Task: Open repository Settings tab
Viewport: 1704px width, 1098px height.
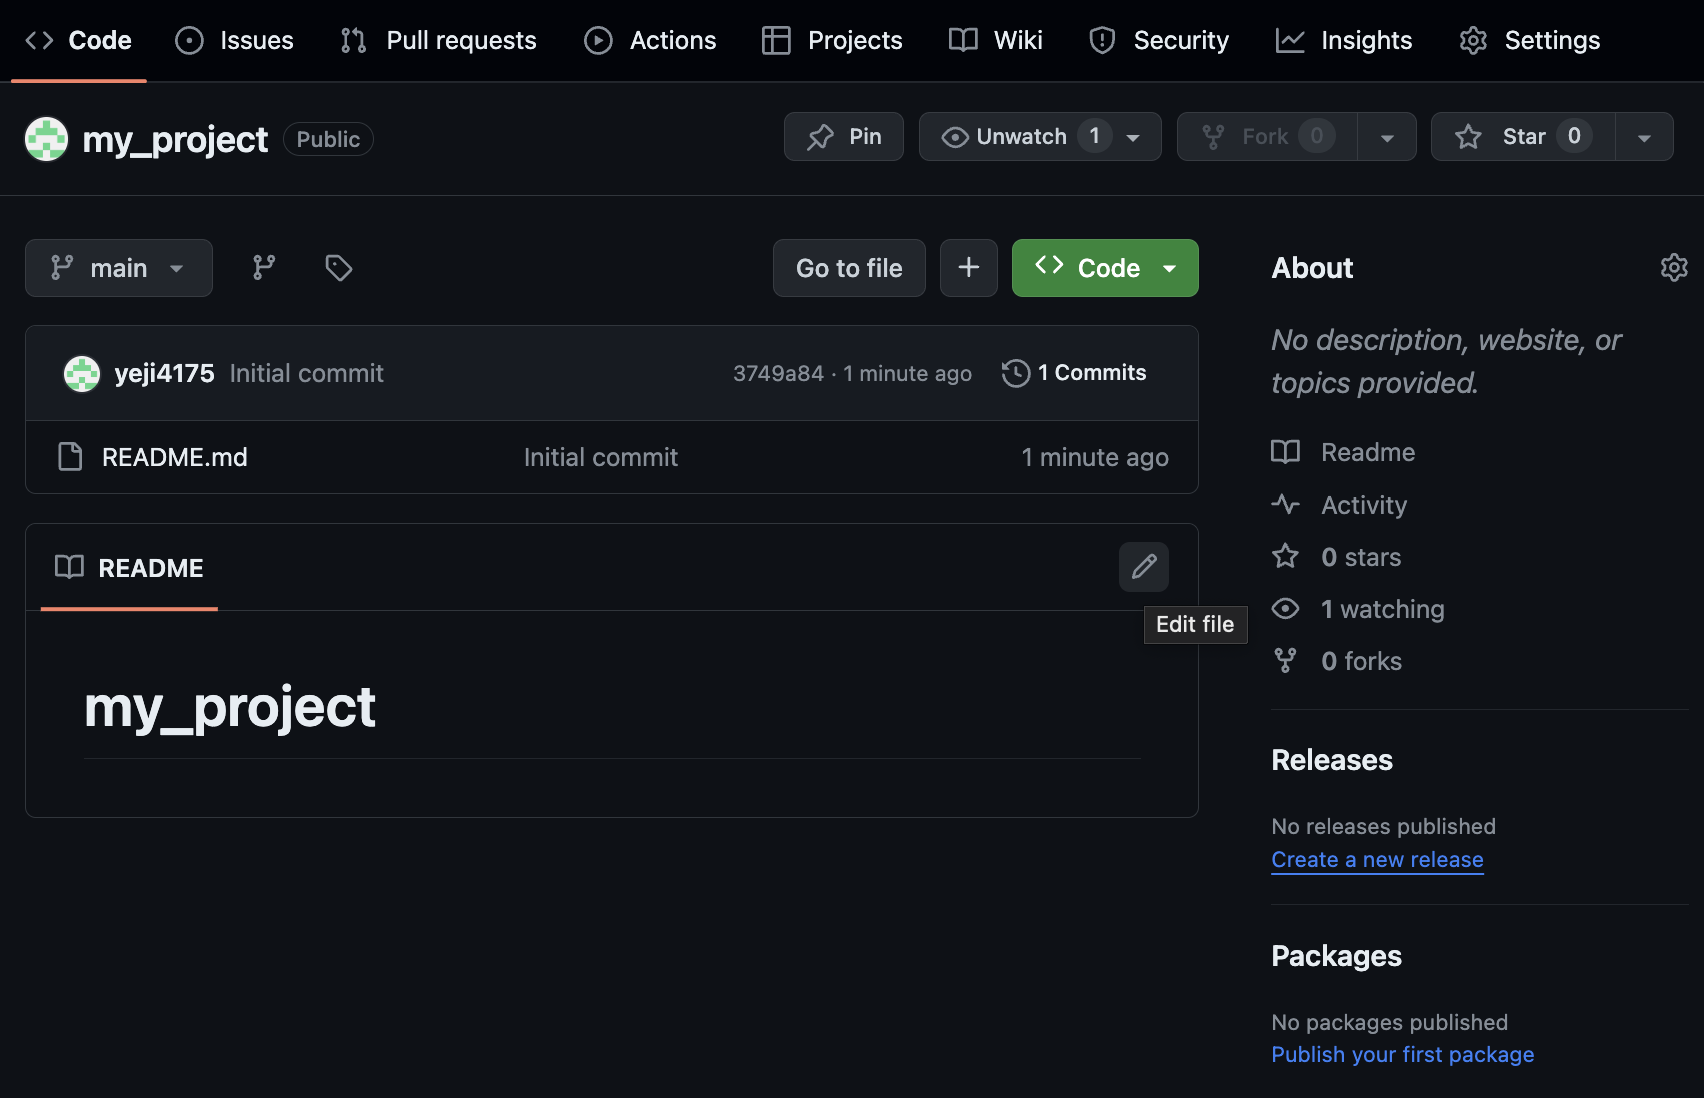Action: [1530, 40]
